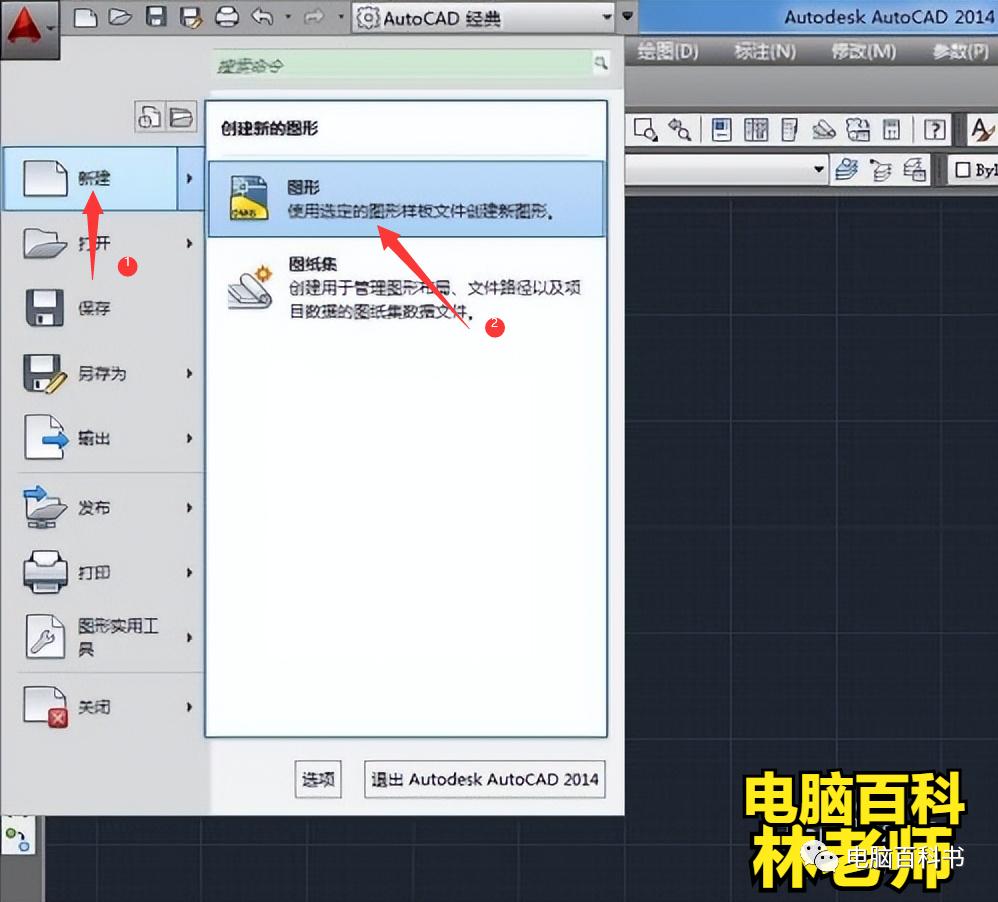Open the Properties palette icon

coord(721,128)
